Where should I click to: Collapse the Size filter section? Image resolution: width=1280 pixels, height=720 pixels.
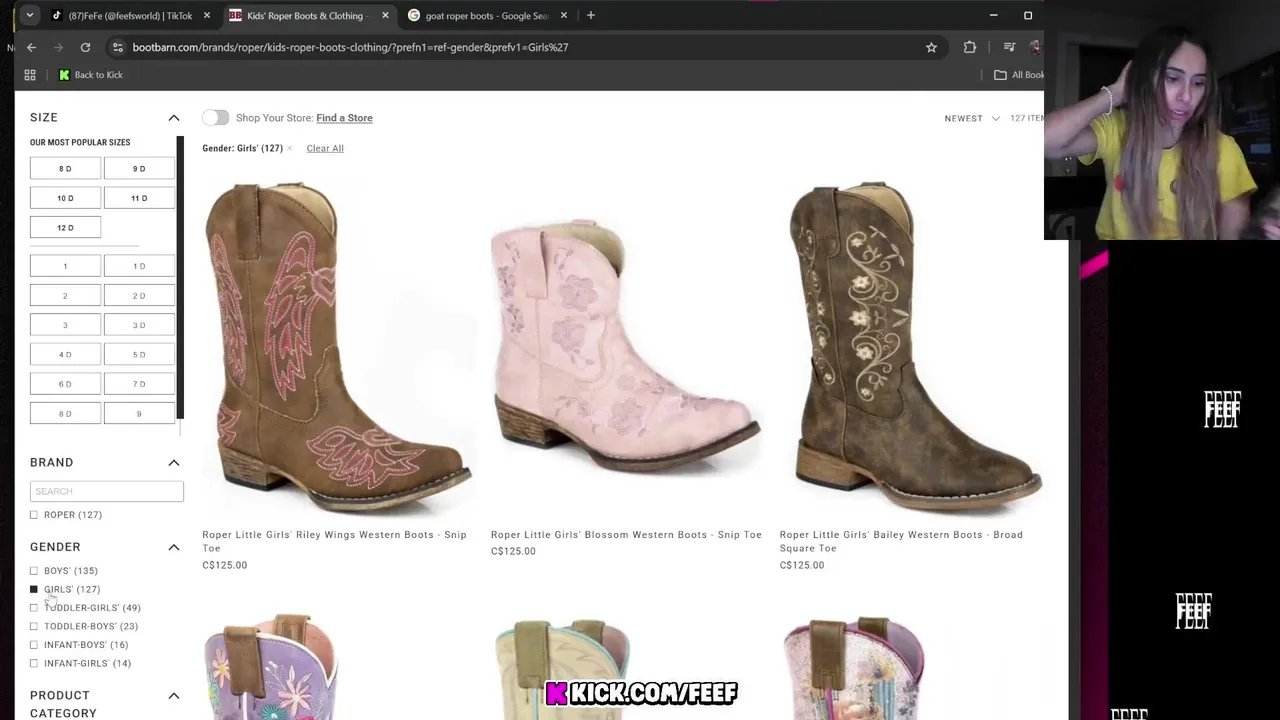173,118
